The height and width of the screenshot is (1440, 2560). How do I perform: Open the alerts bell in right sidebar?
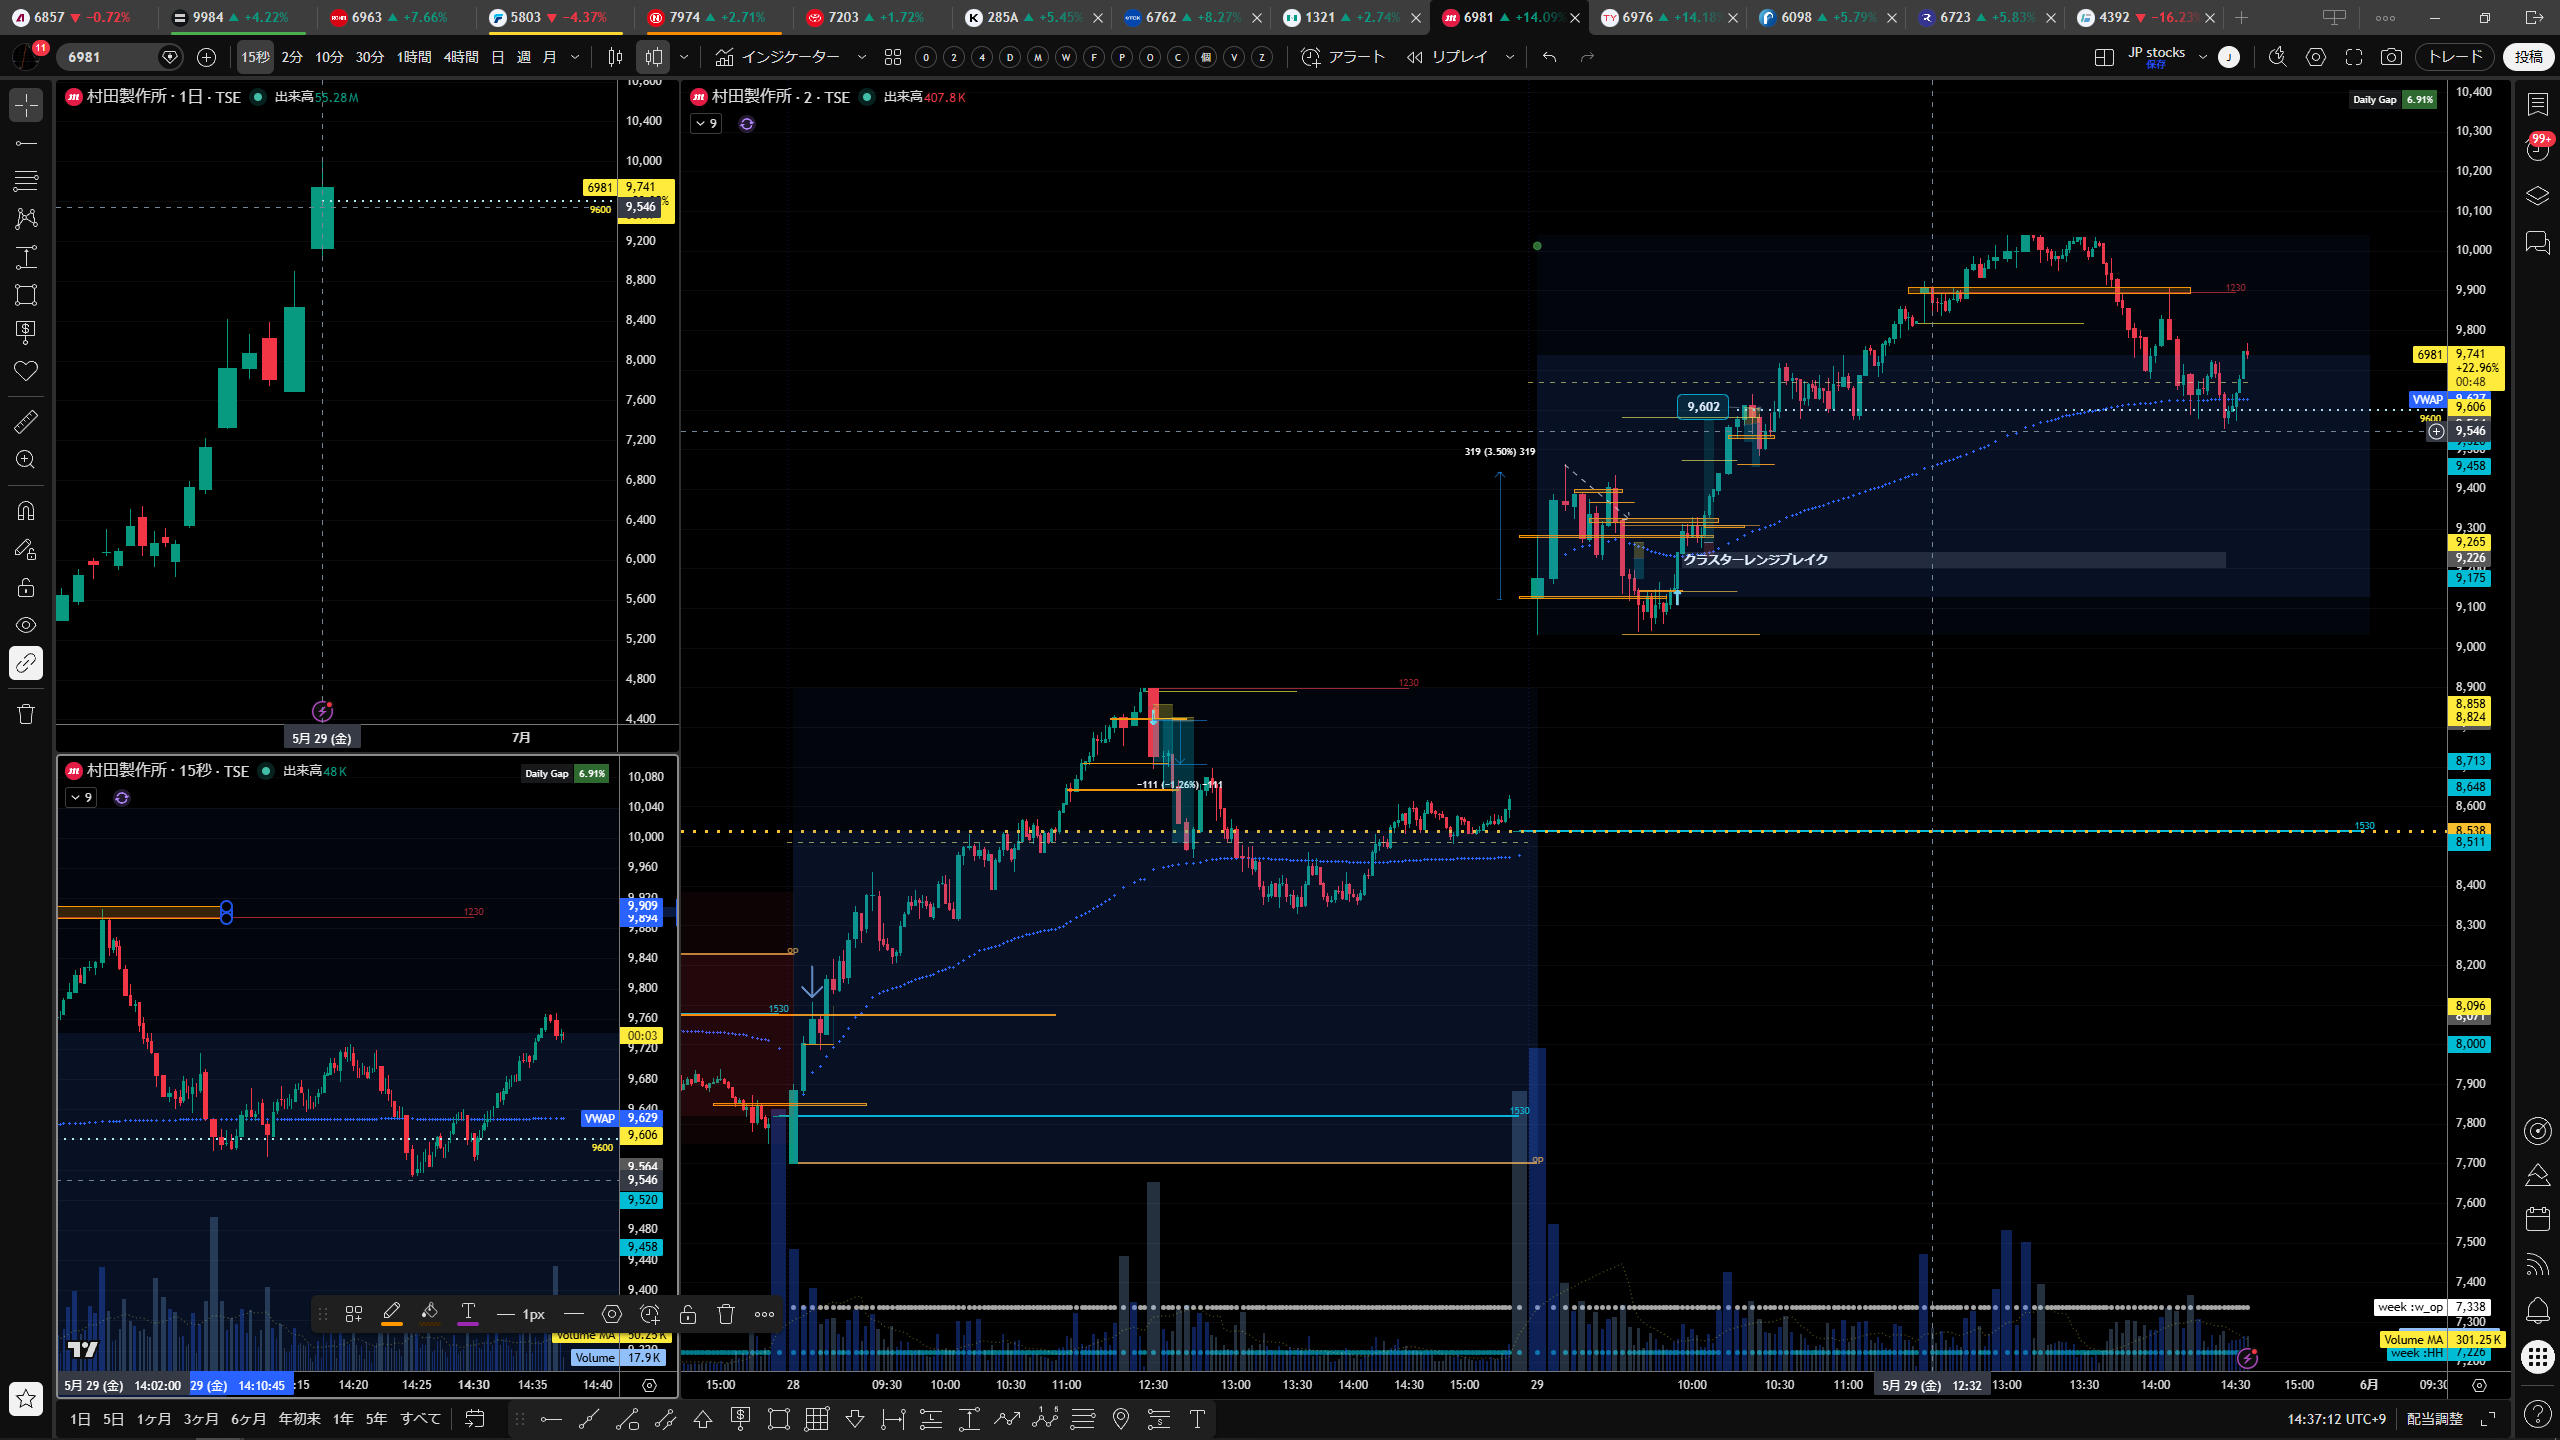[2537, 1310]
